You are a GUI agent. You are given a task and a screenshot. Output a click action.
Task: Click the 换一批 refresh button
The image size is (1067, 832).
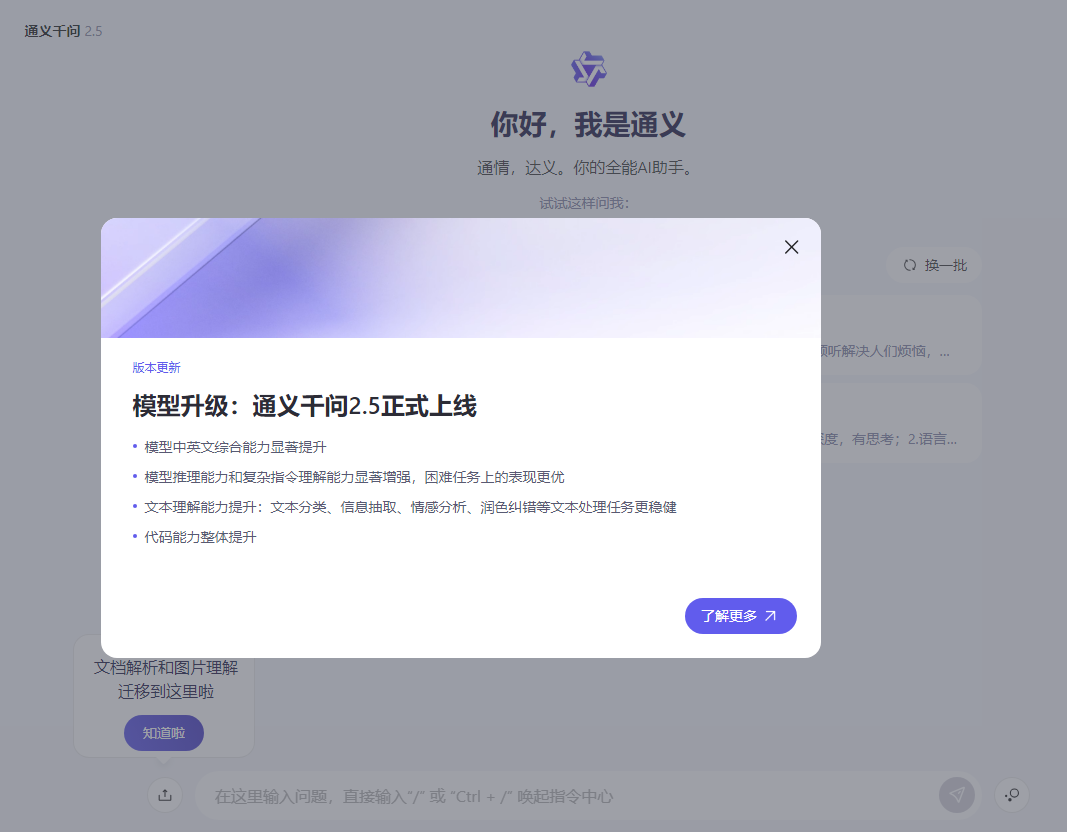coord(934,265)
